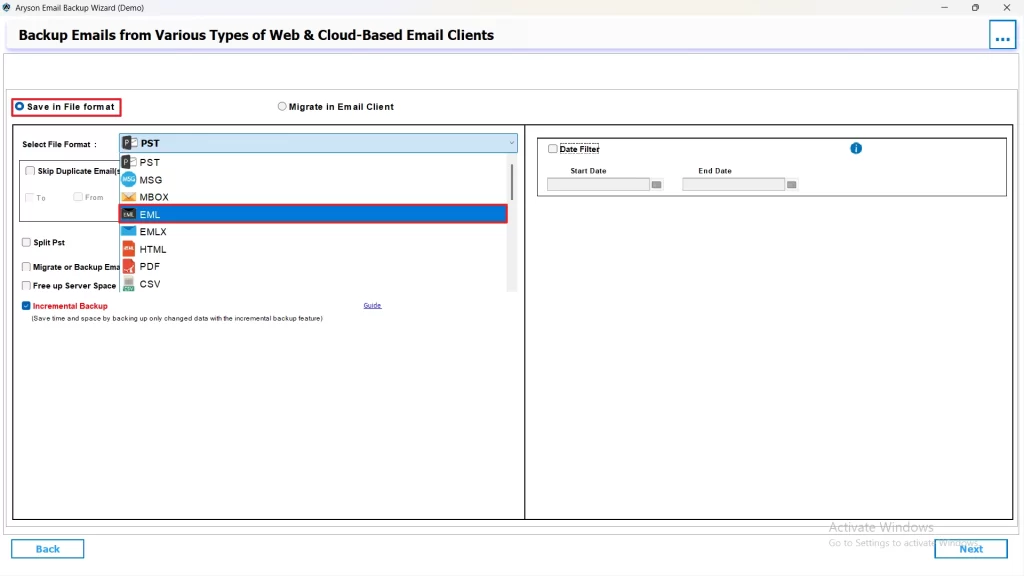This screenshot has width=1024, height=576.
Task: Click the Aryson app icon in title bar
Action: pos(8,7)
